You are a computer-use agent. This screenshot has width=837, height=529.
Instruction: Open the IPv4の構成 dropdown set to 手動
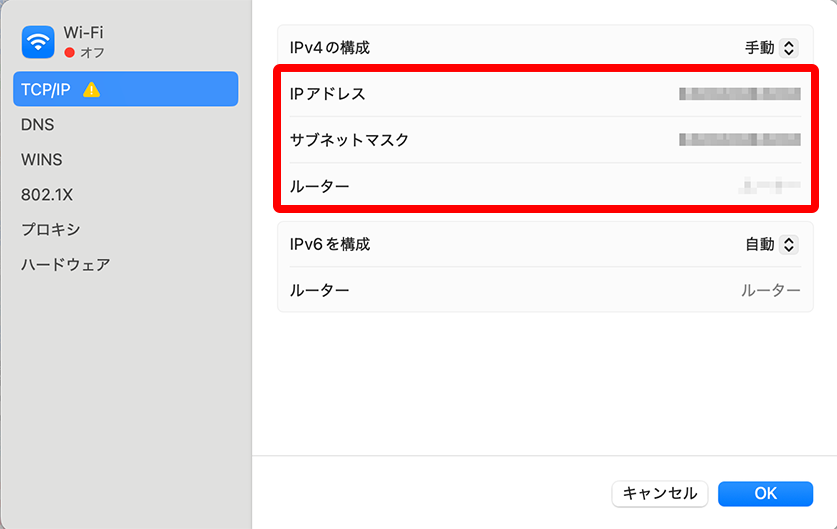coord(770,47)
